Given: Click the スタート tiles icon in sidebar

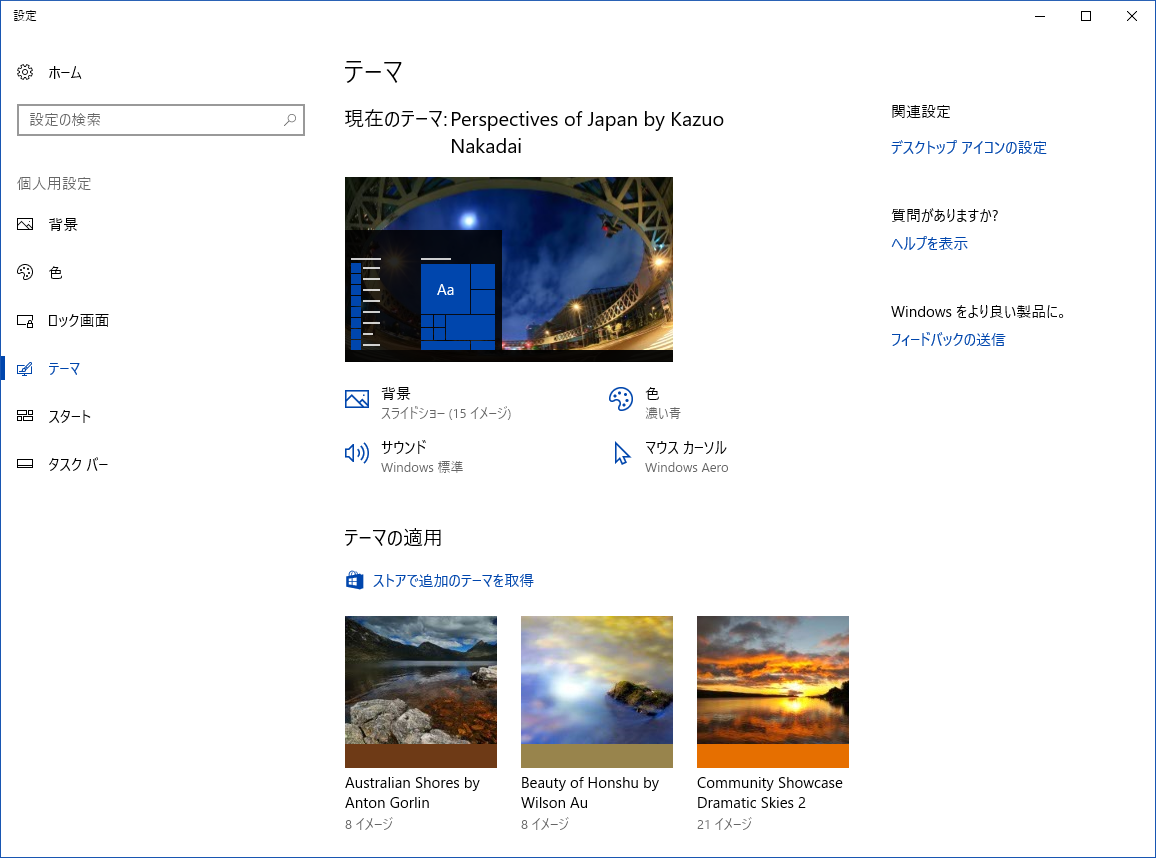Looking at the screenshot, I should pyautogui.click(x=25, y=416).
